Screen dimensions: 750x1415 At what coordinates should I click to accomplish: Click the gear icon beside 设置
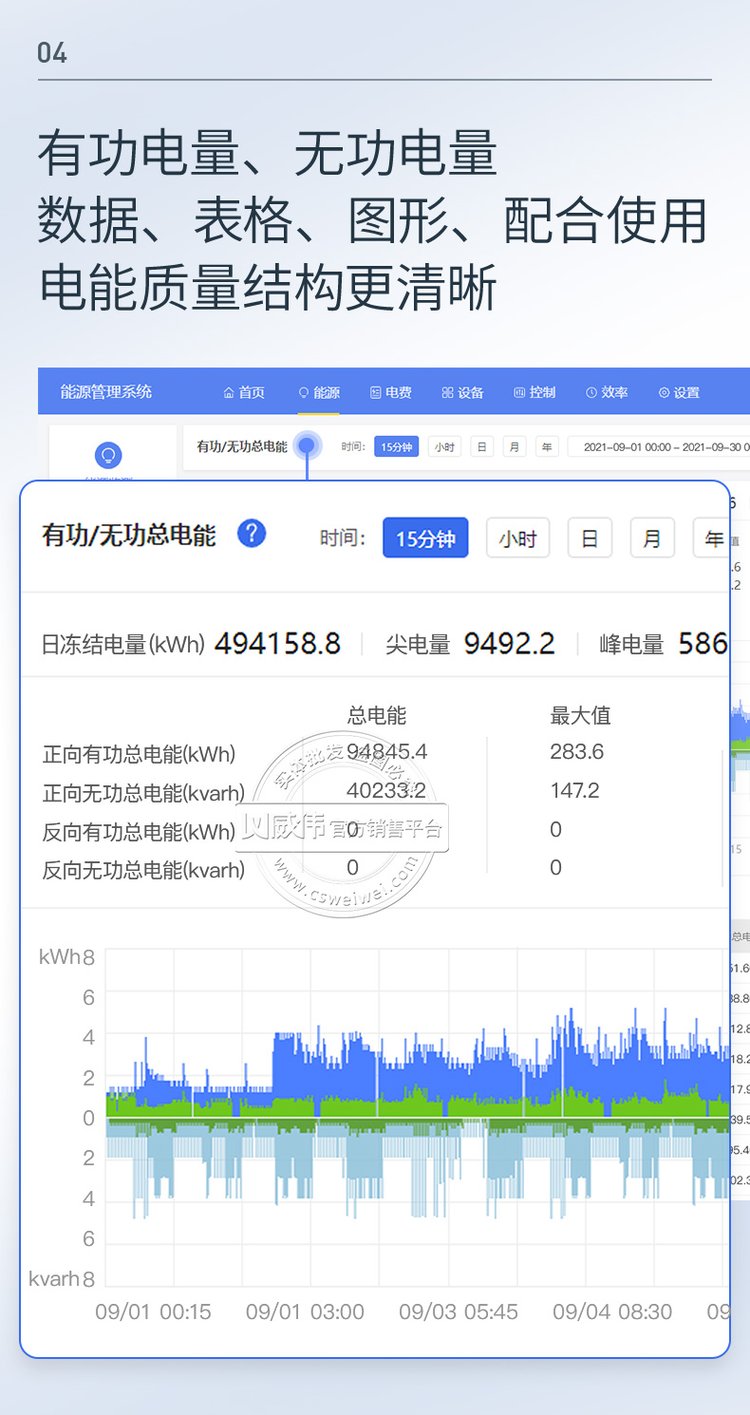pos(663,393)
